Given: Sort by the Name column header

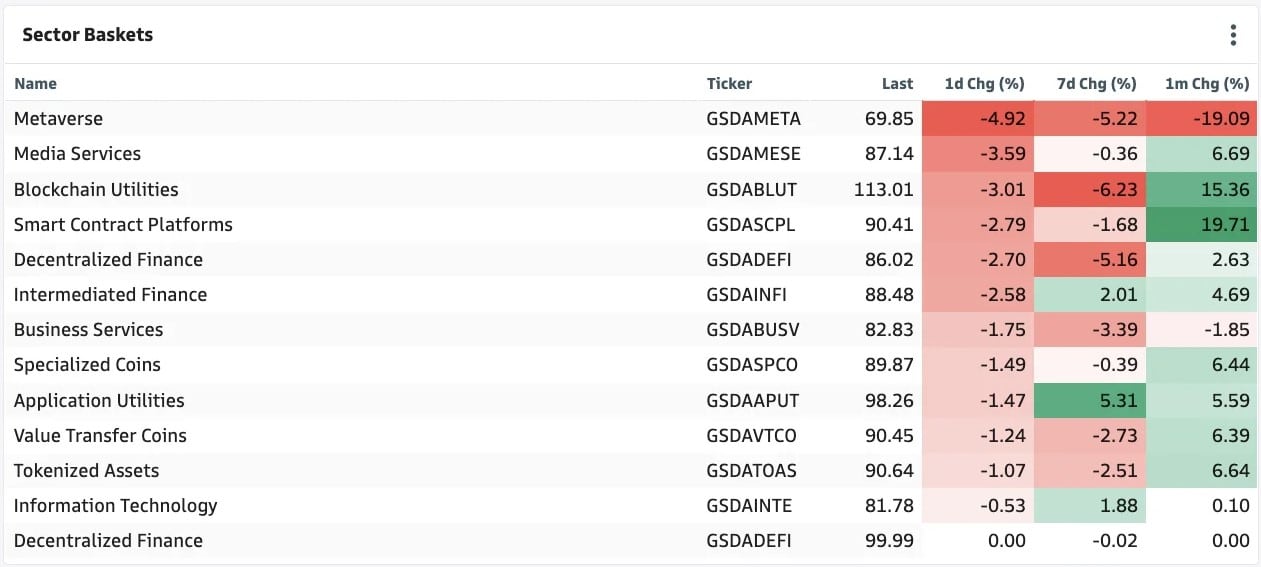Looking at the screenshot, I should pyautogui.click(x=36, y=84).
